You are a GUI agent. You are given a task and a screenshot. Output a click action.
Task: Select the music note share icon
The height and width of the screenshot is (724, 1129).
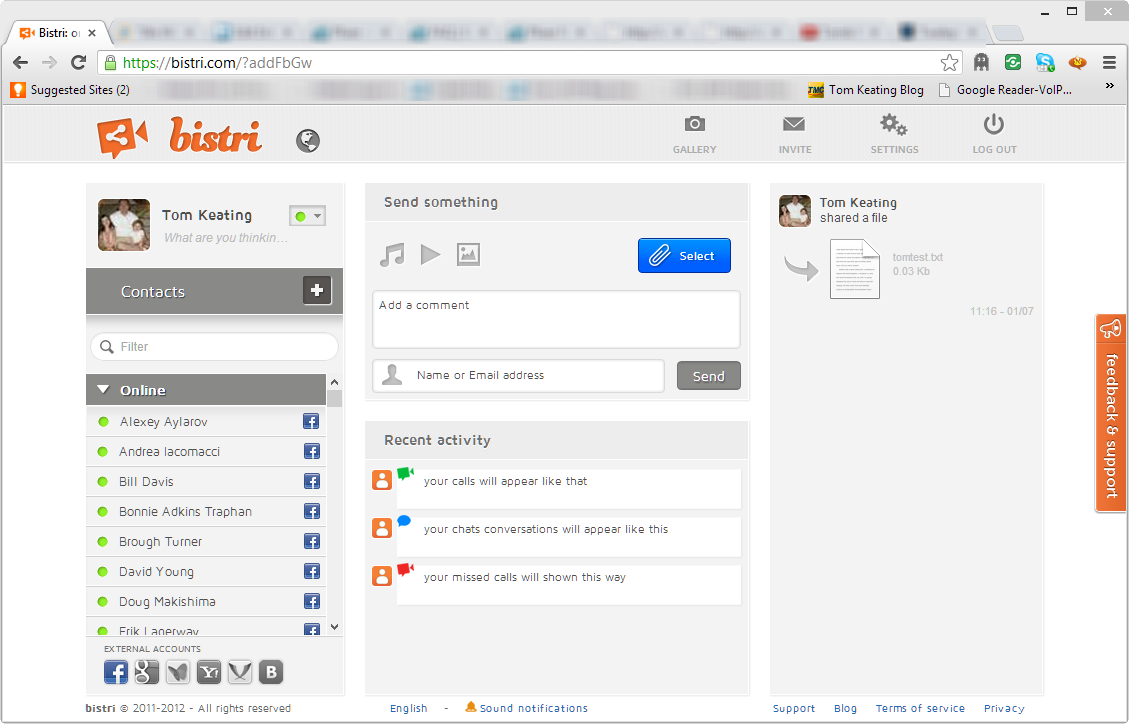[x=392, y=255]
